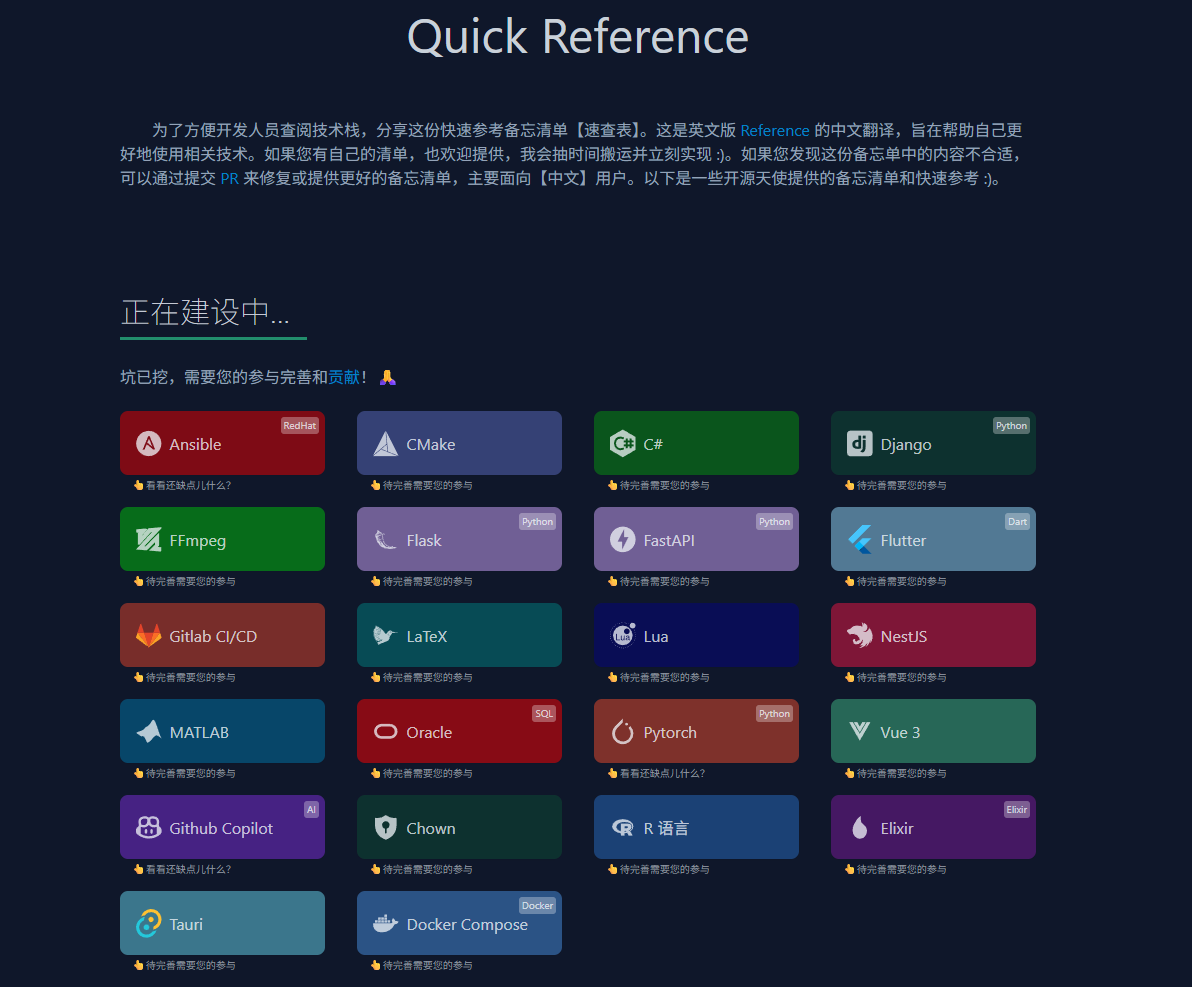Click the LaTeX bird icon

[385, 635]
